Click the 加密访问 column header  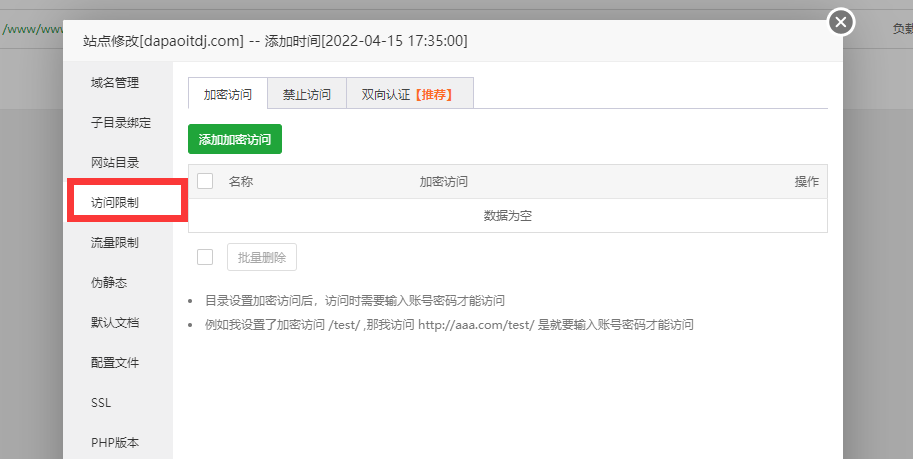(x=444, y=182)
